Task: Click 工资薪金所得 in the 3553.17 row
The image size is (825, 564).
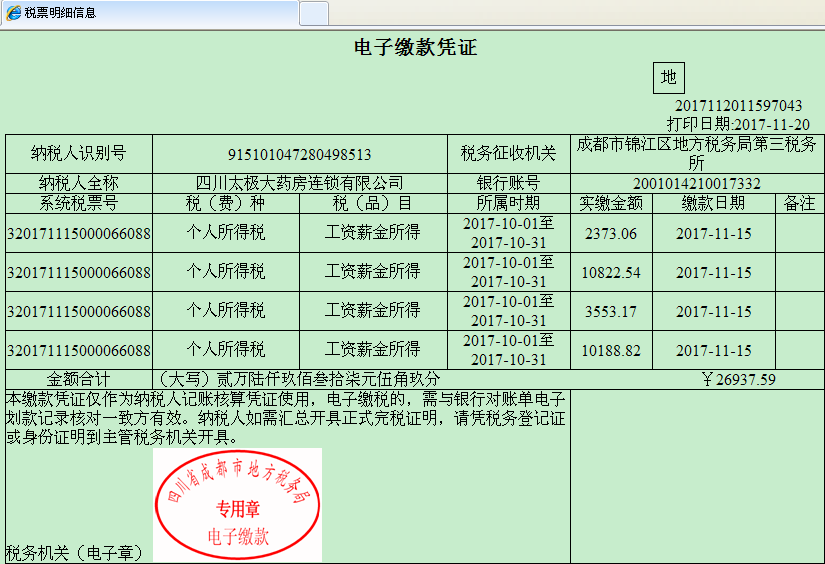Action: pyautogui.click(x=373, y=310)
